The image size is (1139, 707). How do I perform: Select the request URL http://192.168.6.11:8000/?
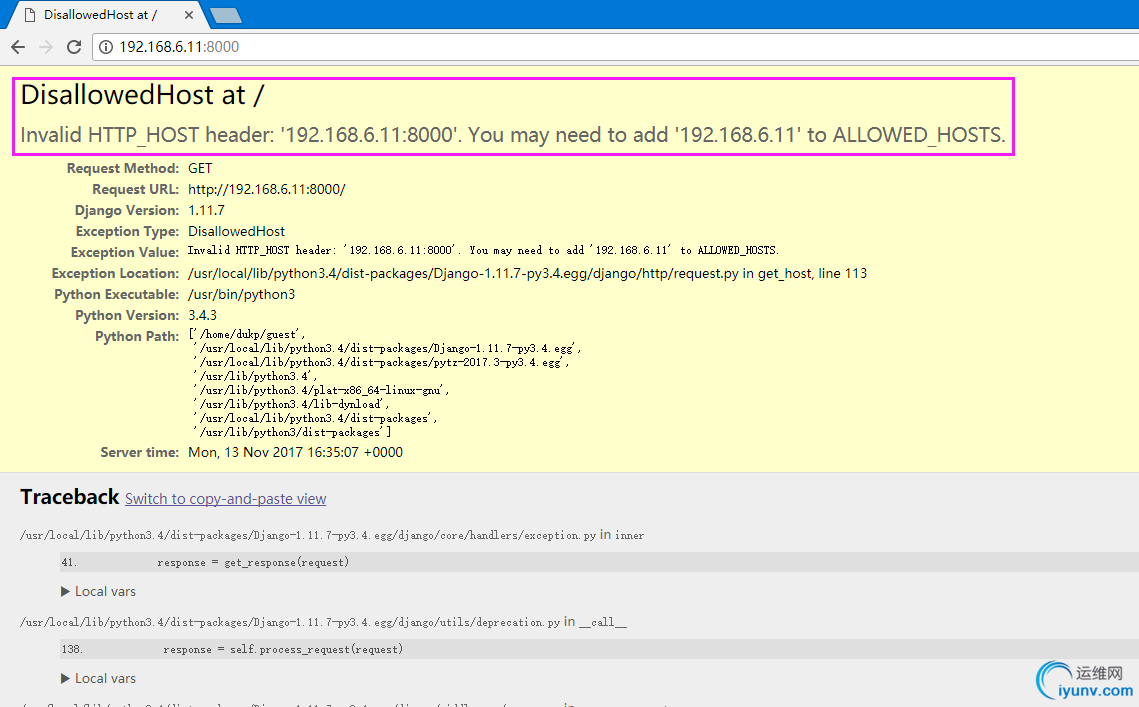pos(267,190)
